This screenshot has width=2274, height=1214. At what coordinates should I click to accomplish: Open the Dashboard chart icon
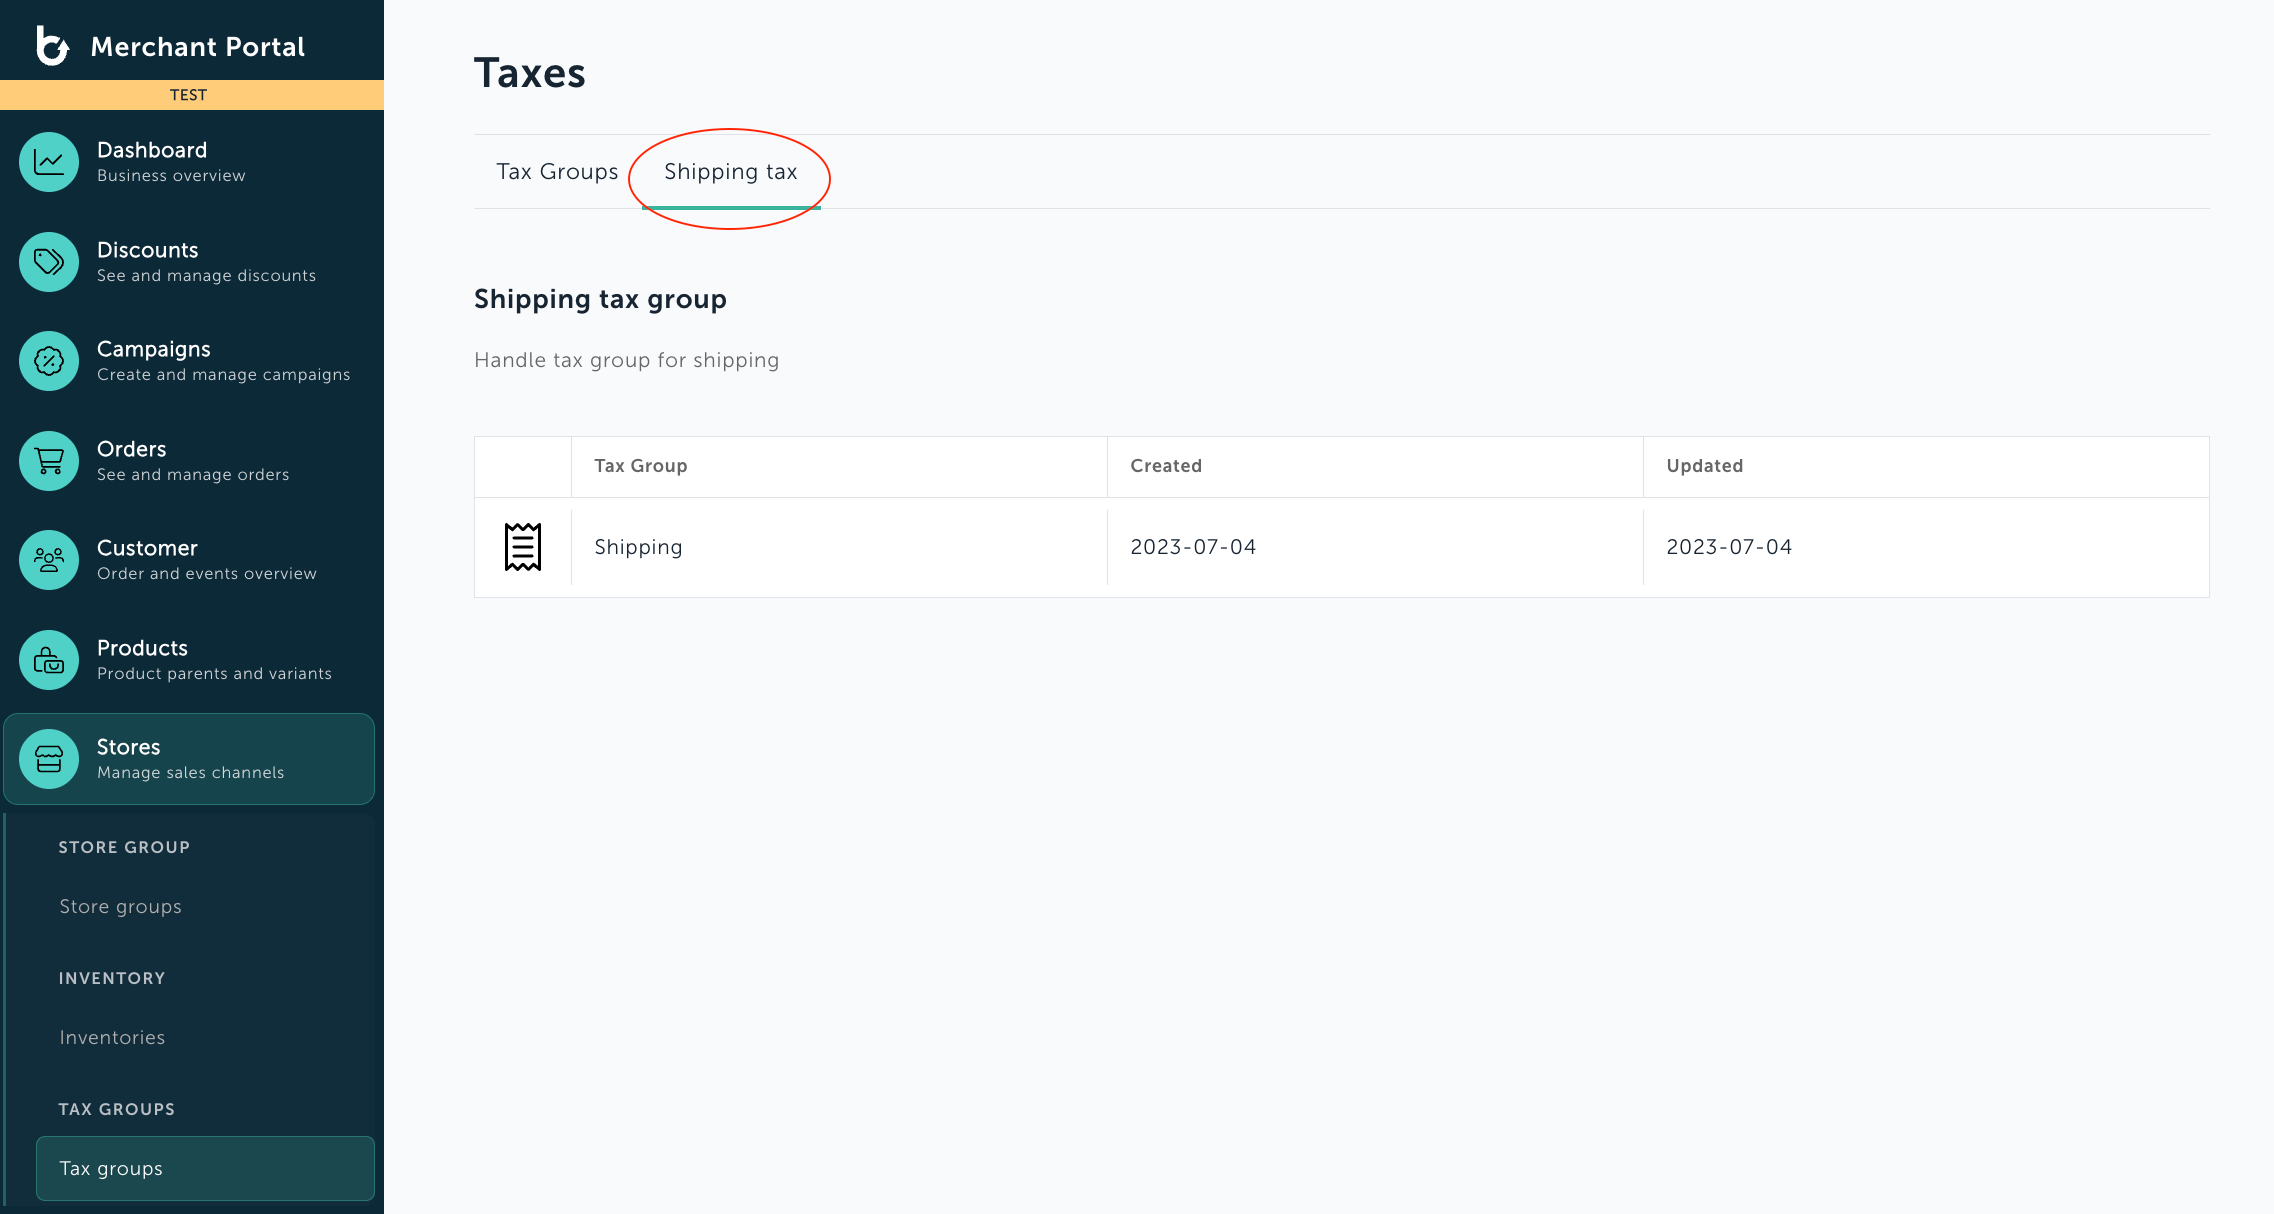click(49, 162)
